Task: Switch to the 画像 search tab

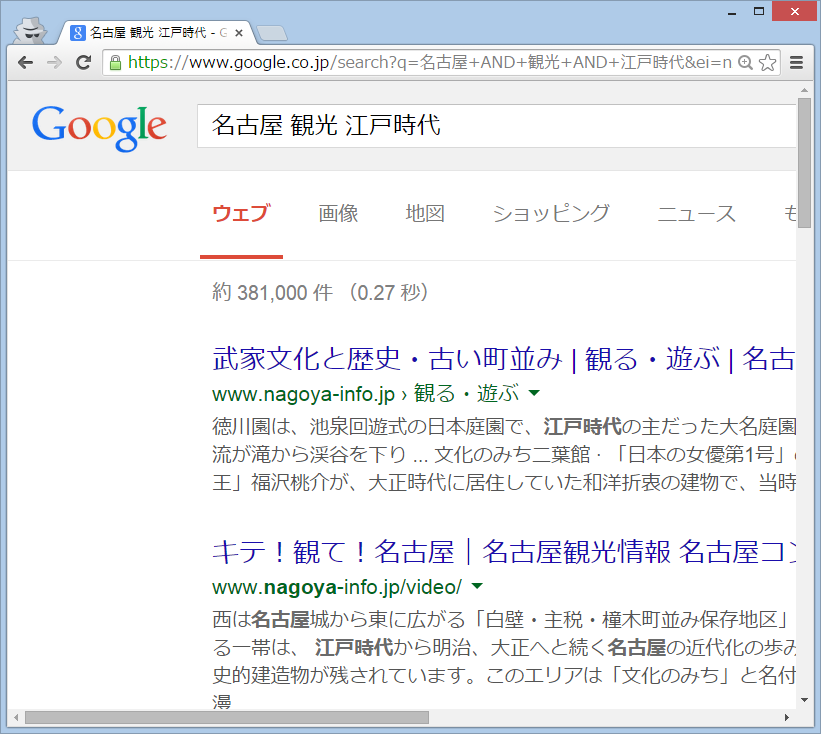Action: click(x=338, y=213)
